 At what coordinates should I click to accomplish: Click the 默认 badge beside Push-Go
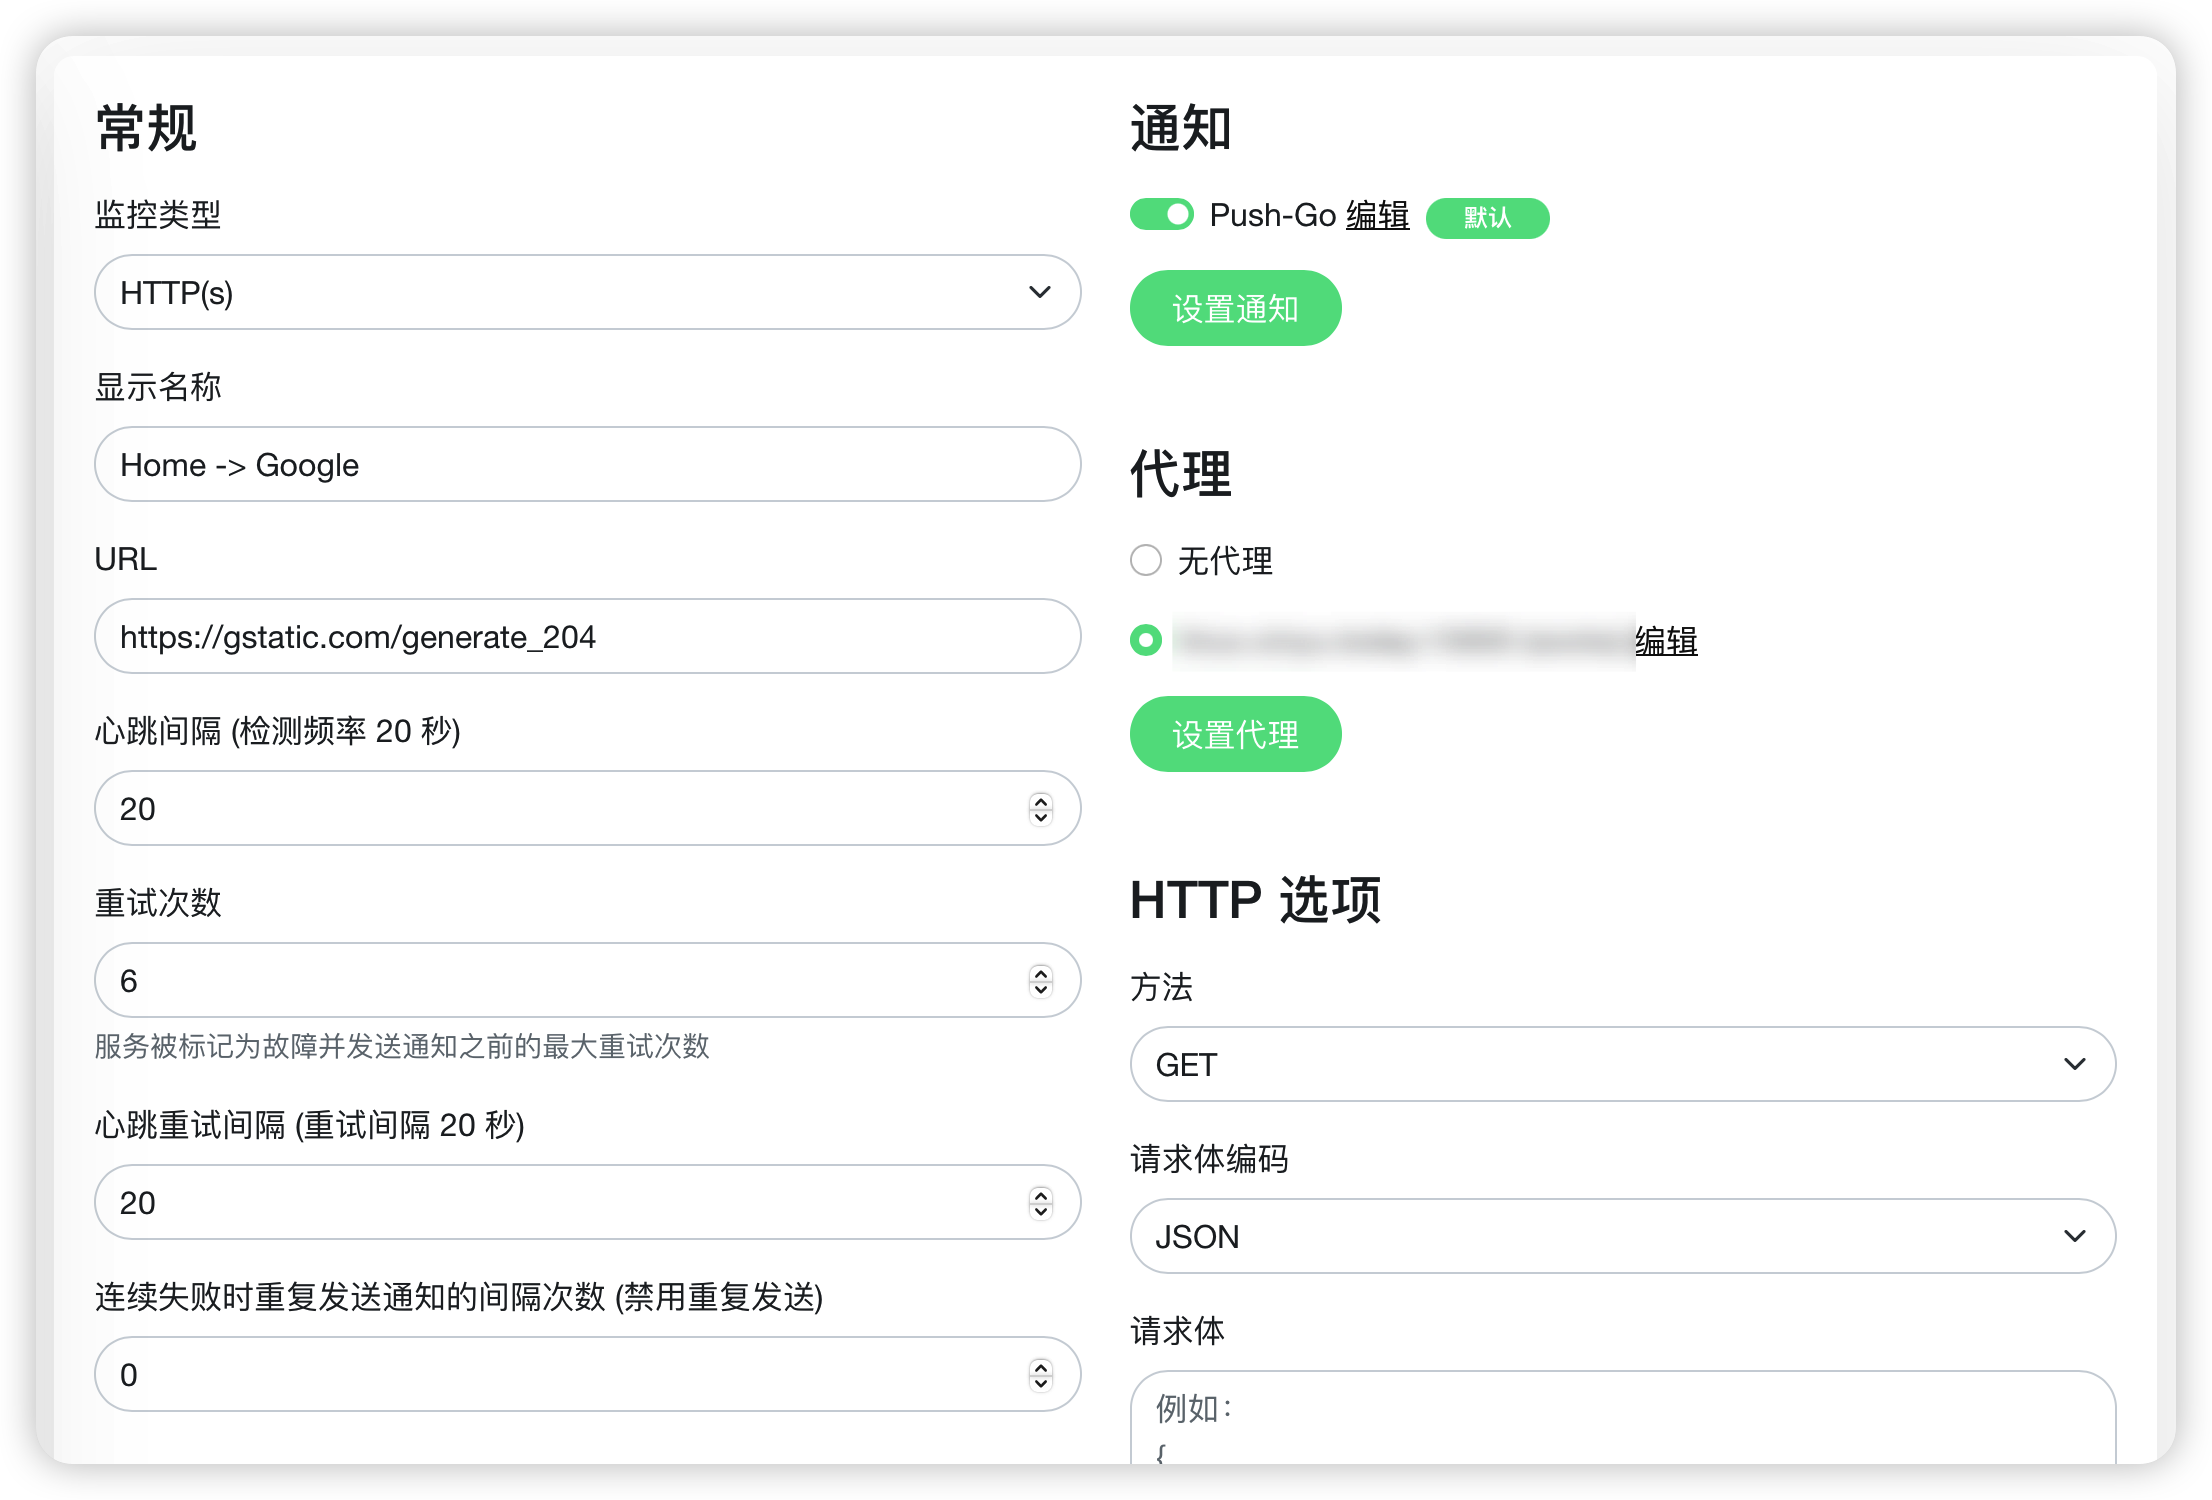click(1487, 218)
